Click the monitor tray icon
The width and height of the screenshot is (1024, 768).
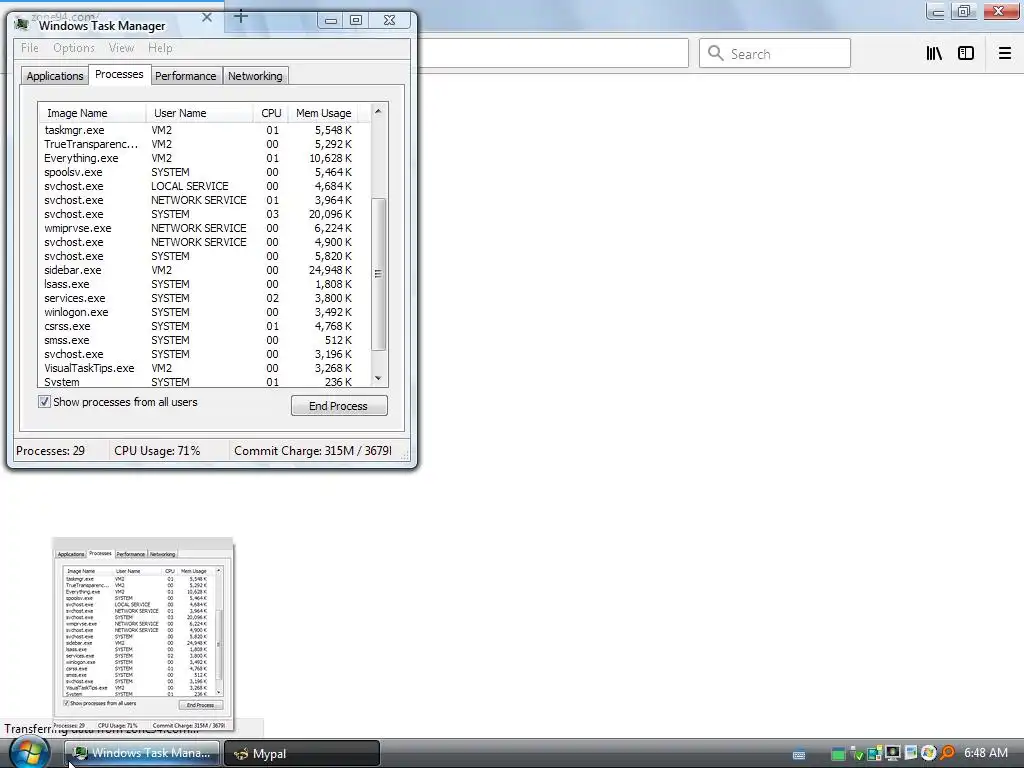point(893,753)
